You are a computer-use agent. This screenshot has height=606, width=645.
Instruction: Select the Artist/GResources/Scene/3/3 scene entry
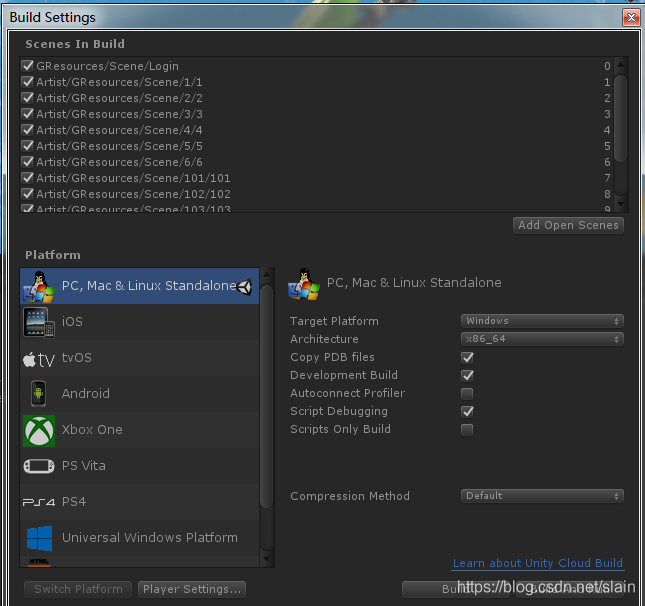316,114
